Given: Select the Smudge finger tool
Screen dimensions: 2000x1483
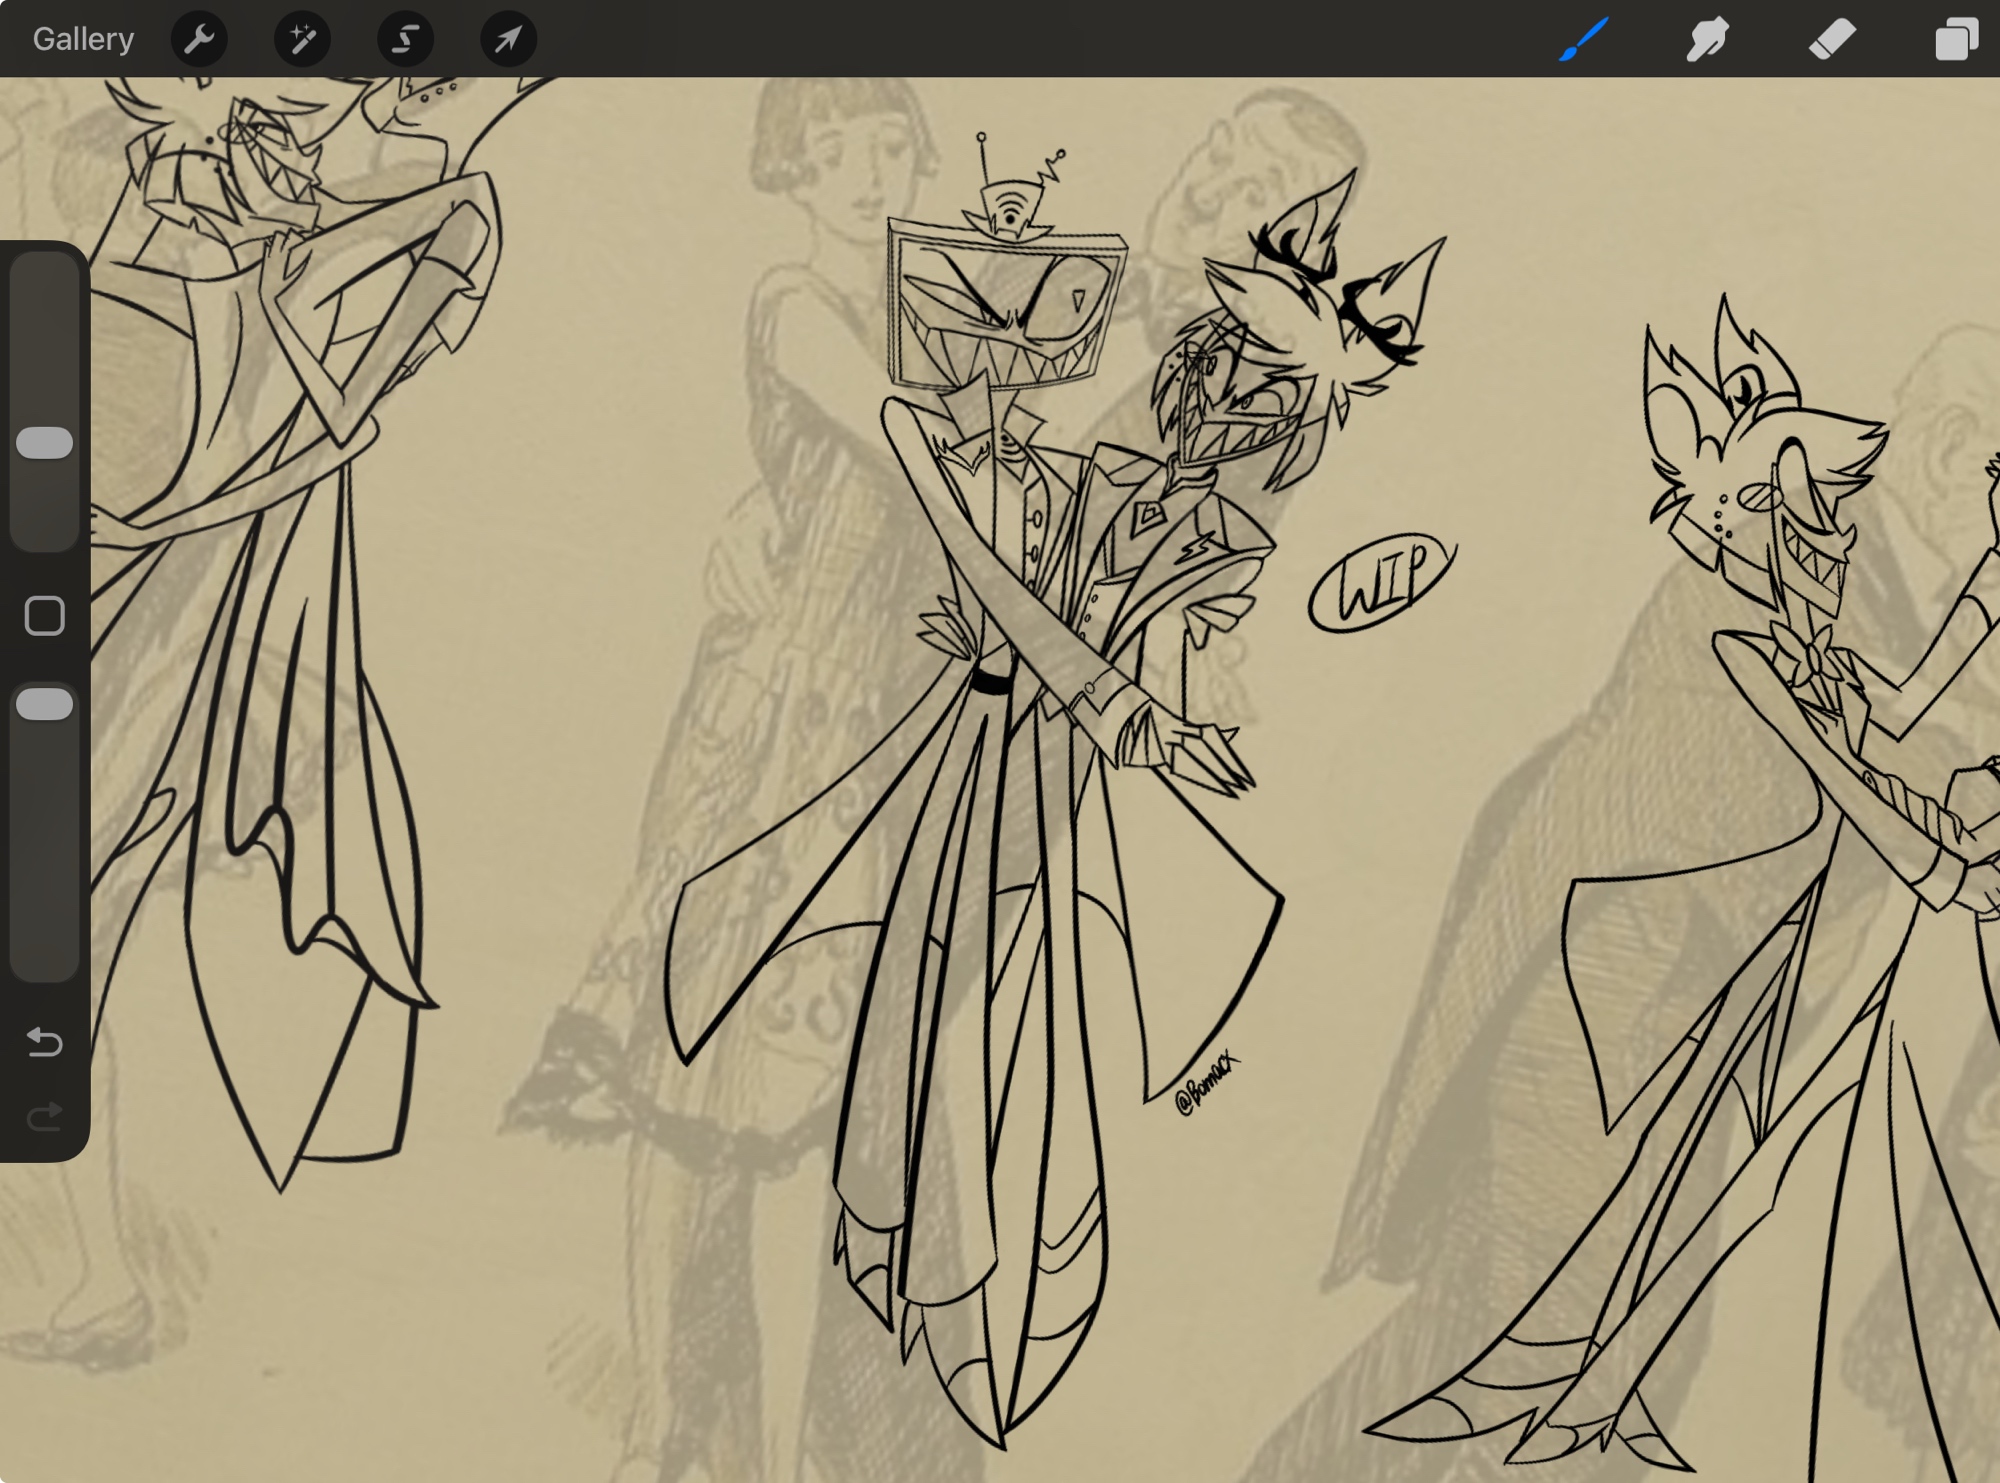Looking at the screenshot, I should coord(1707,39).
